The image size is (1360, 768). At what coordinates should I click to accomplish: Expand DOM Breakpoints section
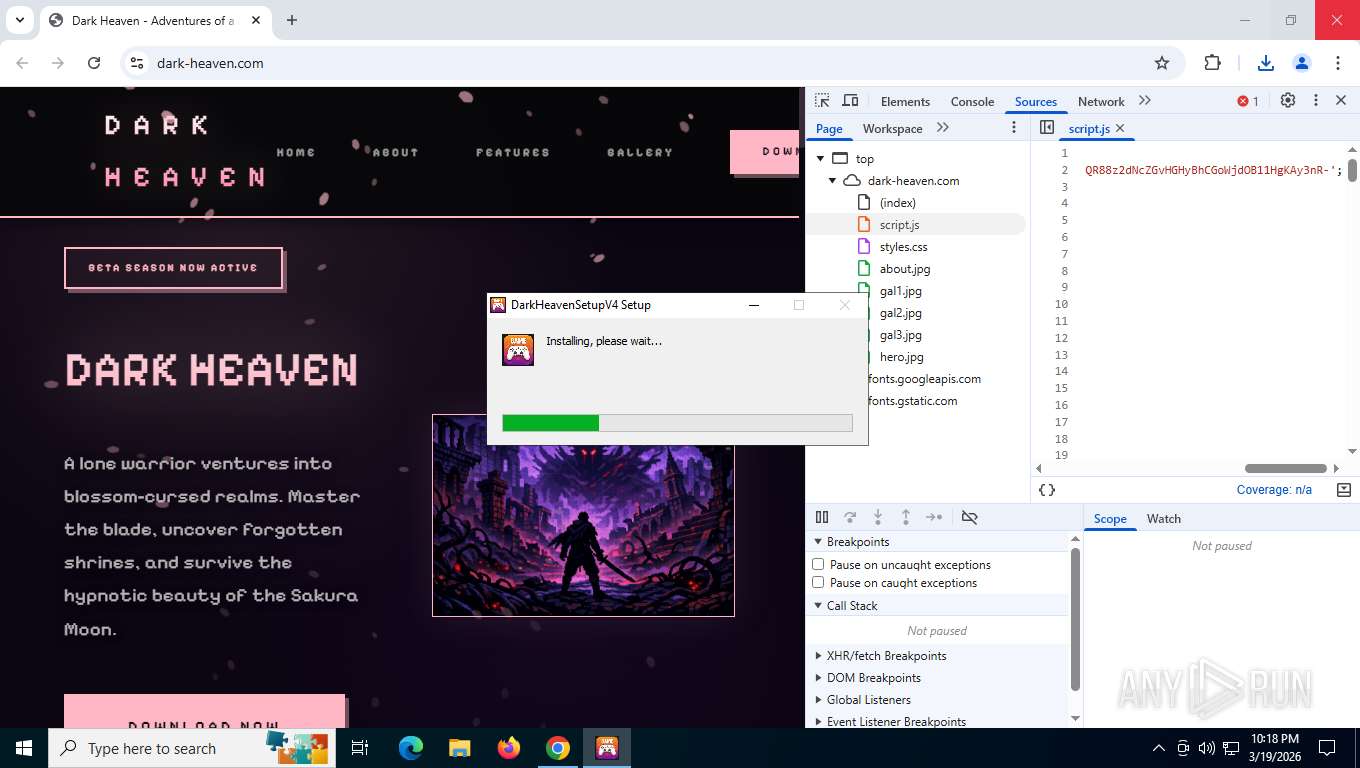point(818,678)
